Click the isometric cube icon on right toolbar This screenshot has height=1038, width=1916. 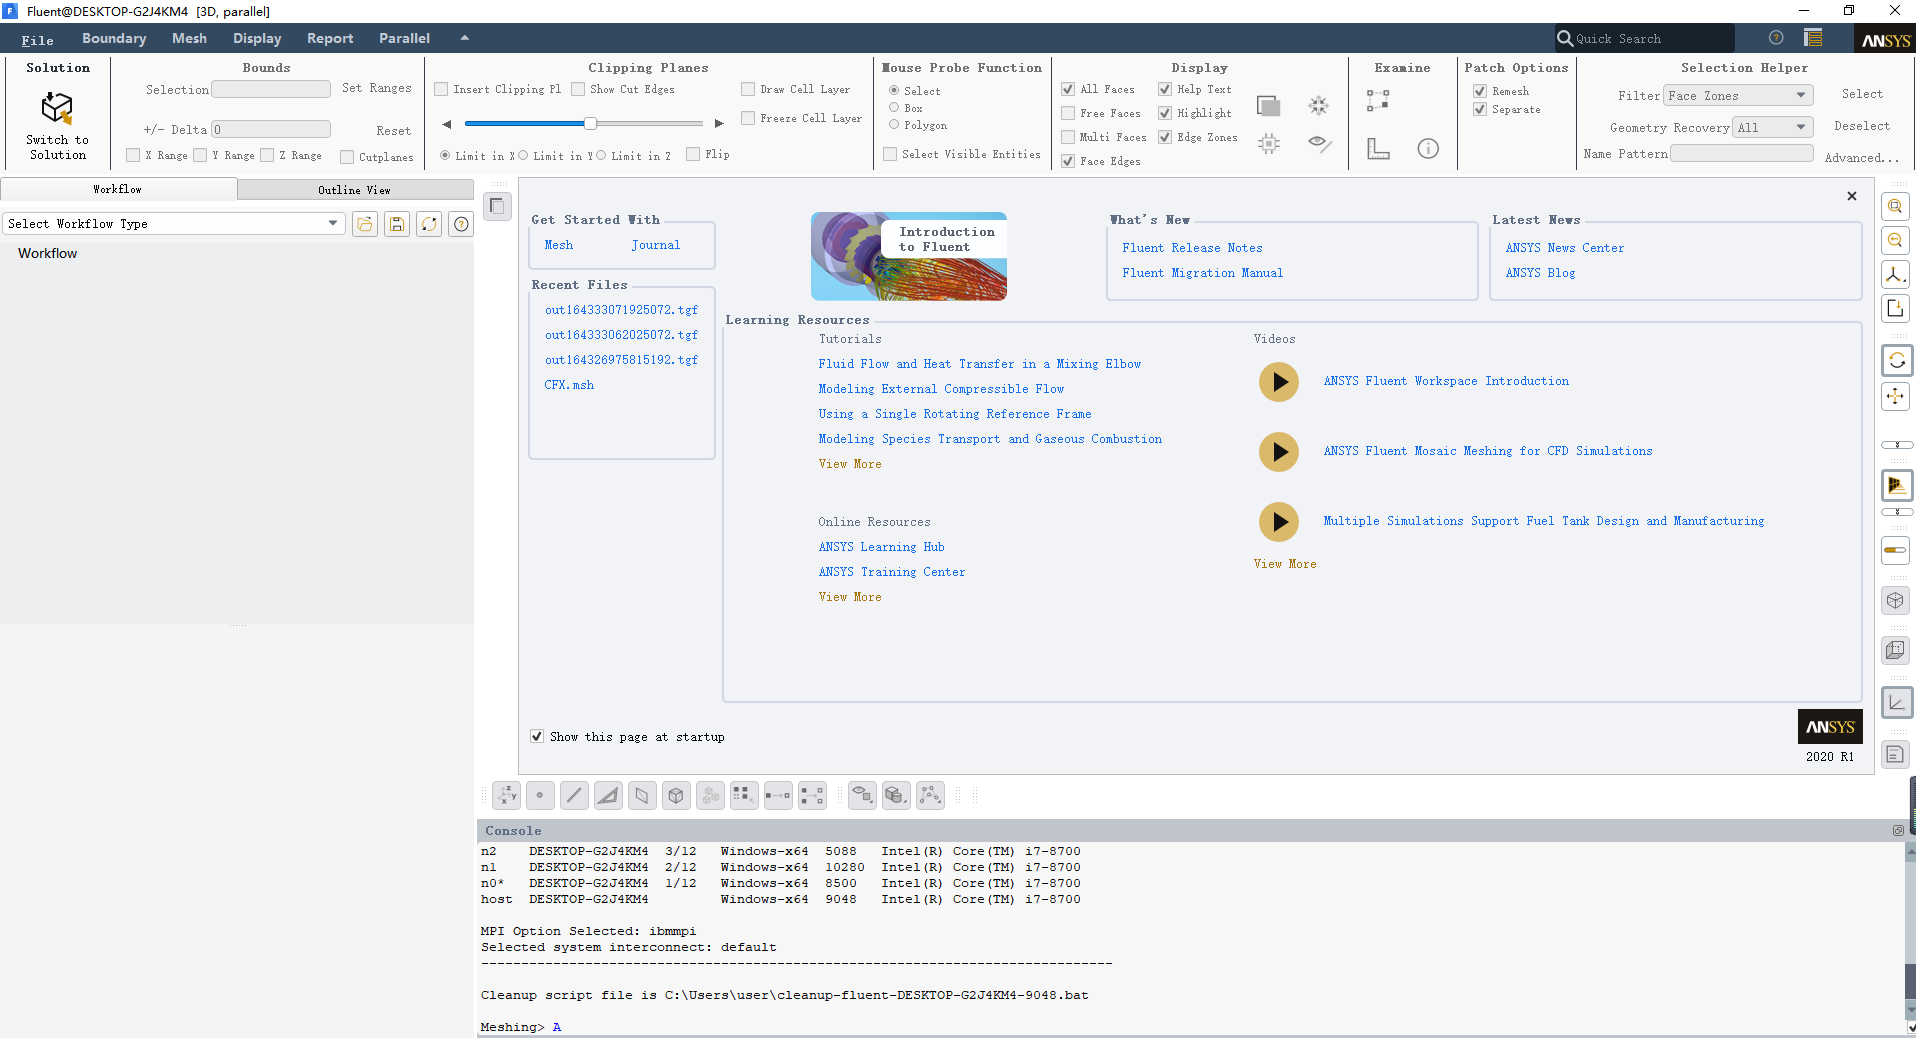click(1895, 600)
